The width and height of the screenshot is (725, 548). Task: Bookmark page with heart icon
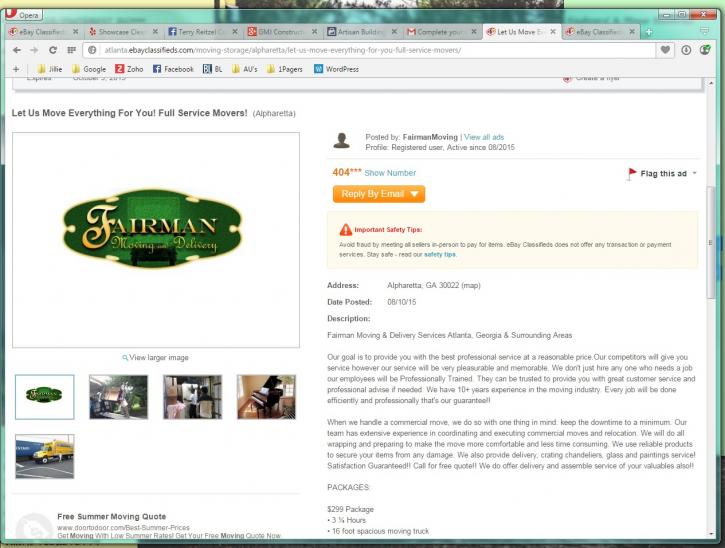click(665, 50)
